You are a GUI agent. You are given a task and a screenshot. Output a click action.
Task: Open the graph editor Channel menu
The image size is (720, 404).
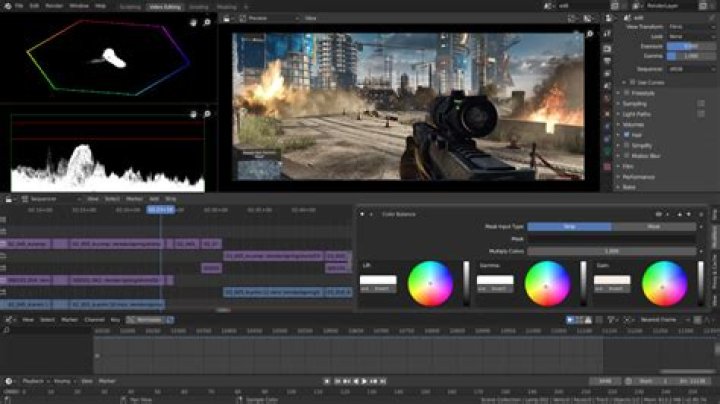(94, 320)
